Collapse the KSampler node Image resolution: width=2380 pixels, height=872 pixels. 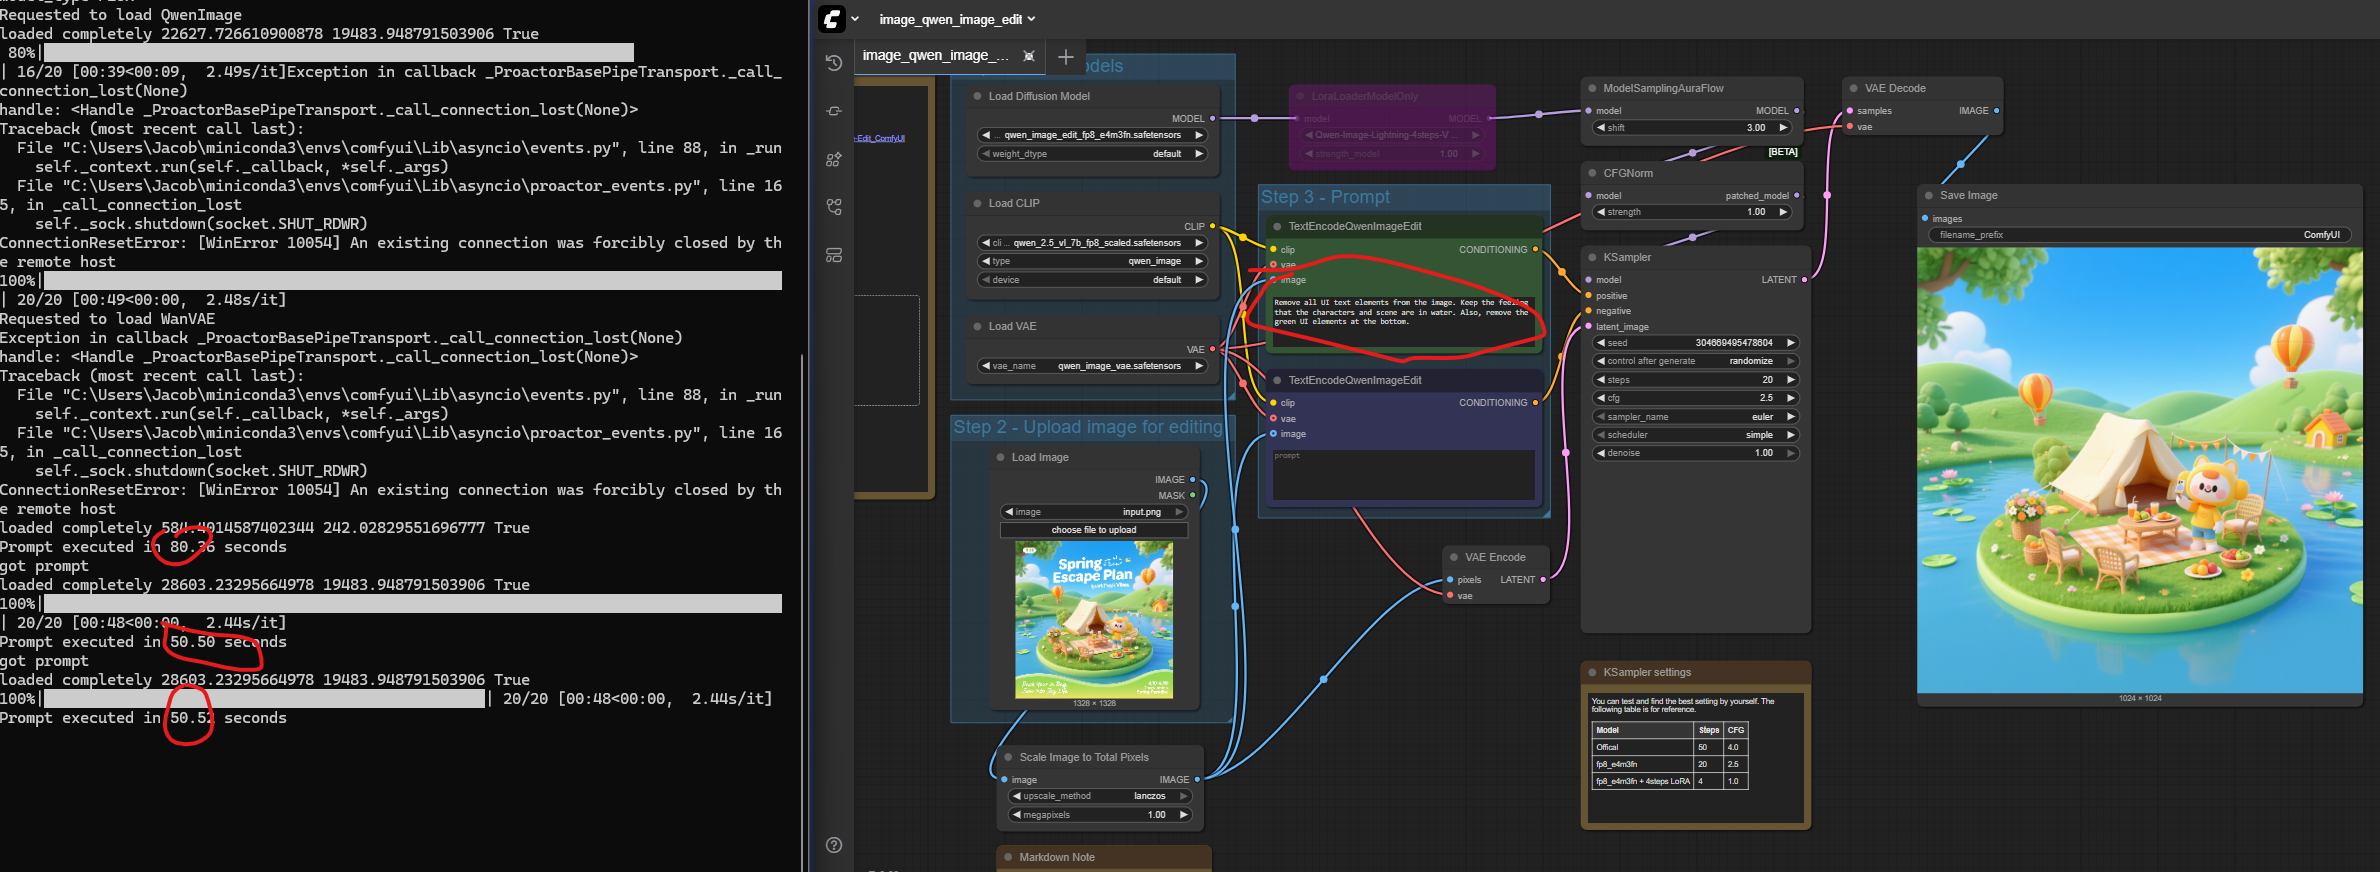point(1593,257)
